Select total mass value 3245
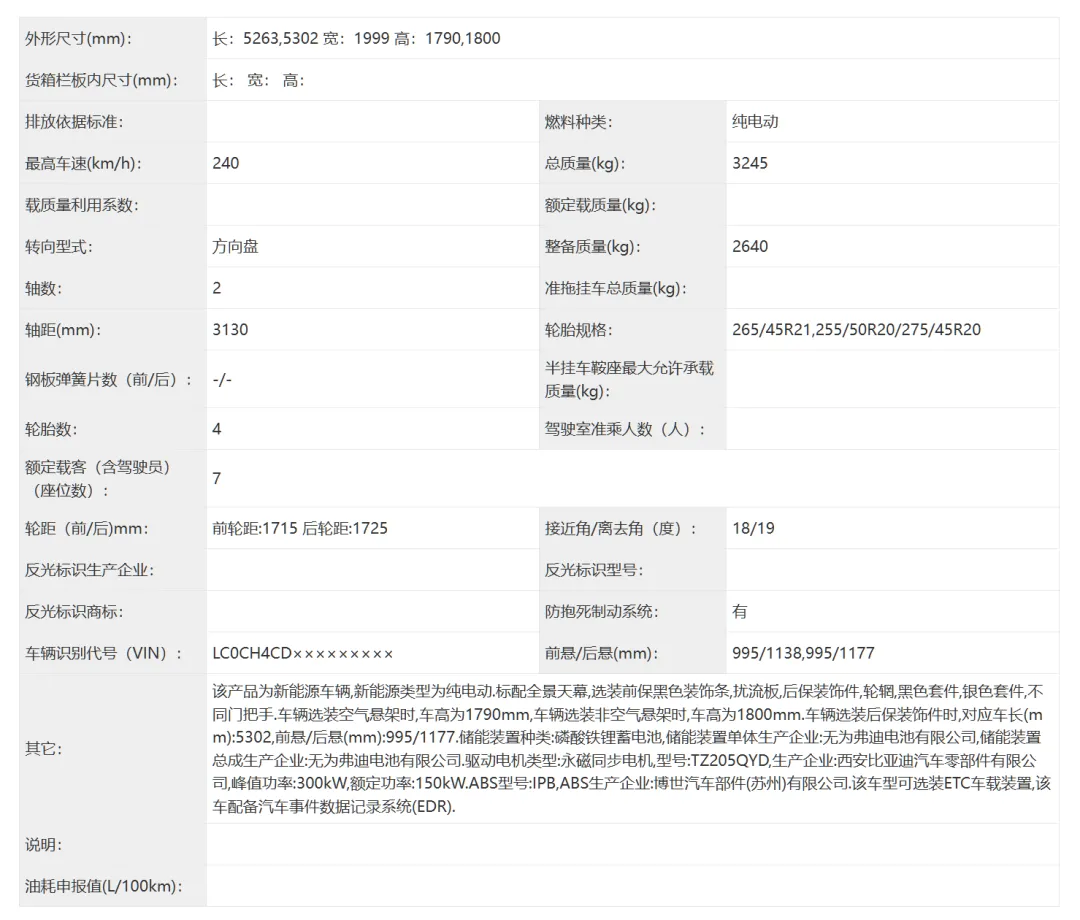The image size is (1080, 920). click(749, 163)
